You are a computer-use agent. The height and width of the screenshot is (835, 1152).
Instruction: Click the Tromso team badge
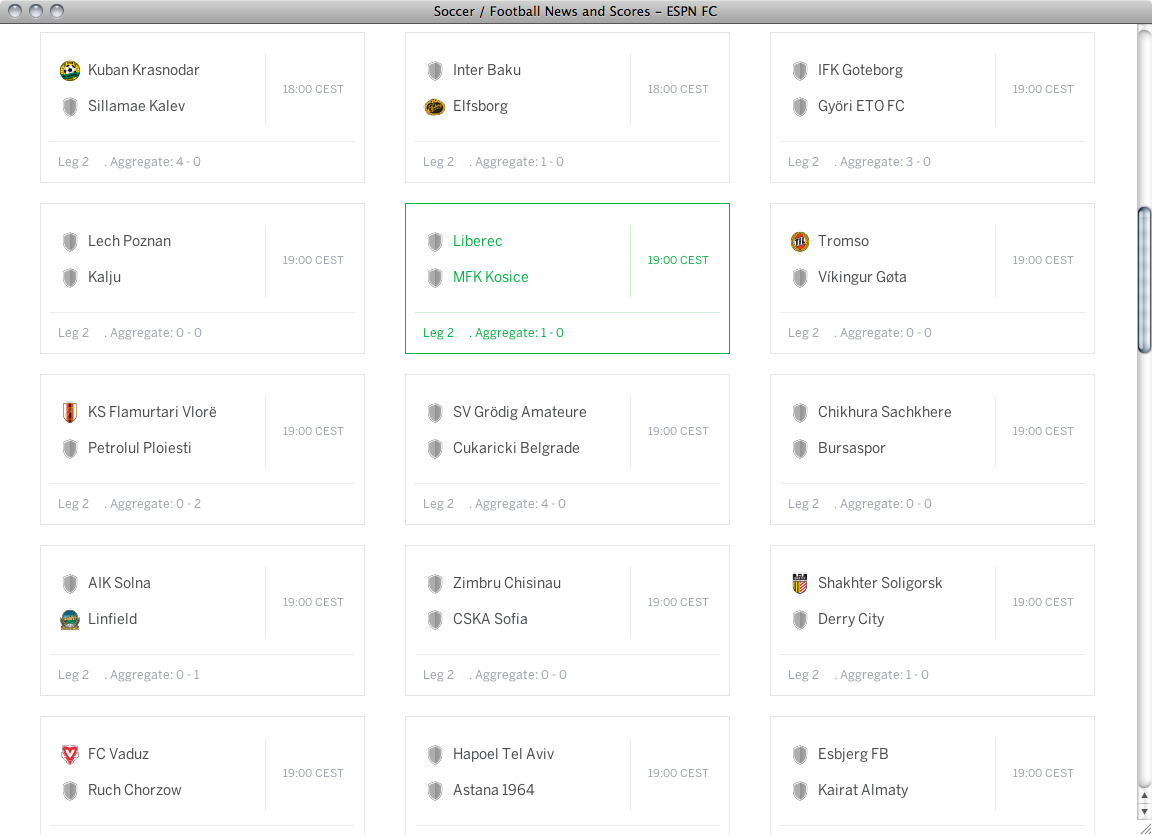pos(800,241)
